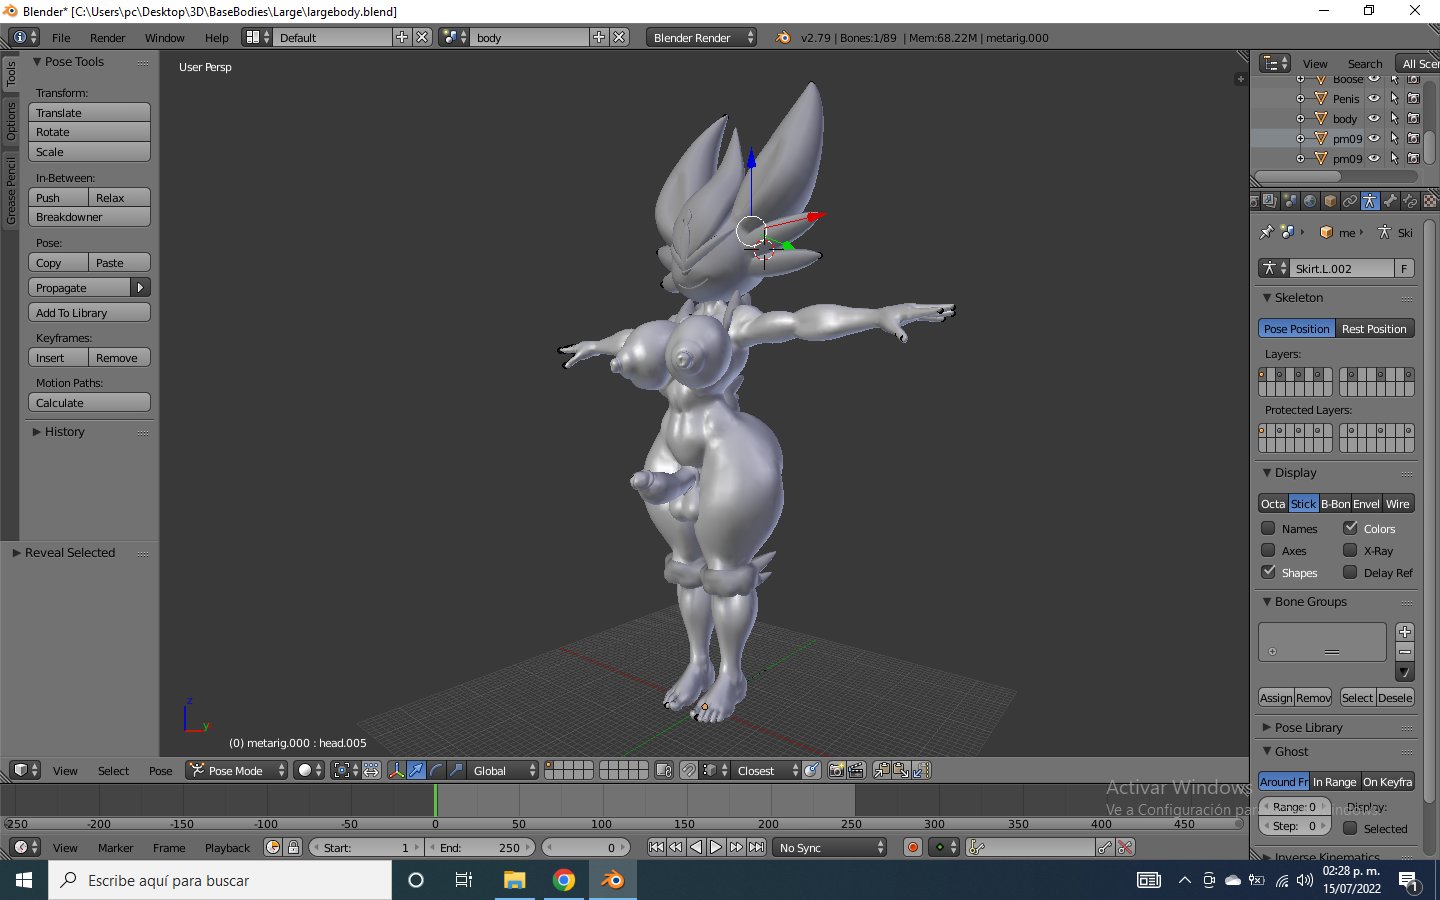The image size is (1440, 900).
Task: Open the Pose Mode dropdown
Action: (x=237, y=770)
